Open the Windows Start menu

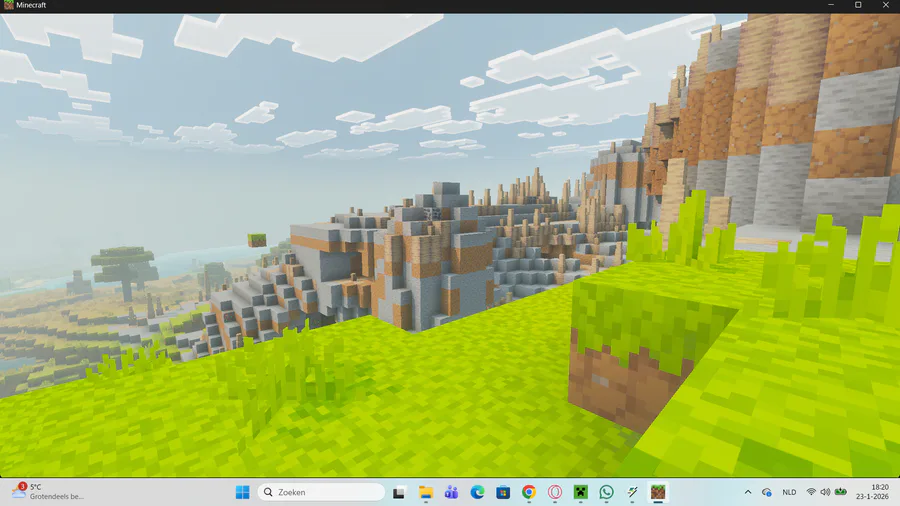point(243,492)
